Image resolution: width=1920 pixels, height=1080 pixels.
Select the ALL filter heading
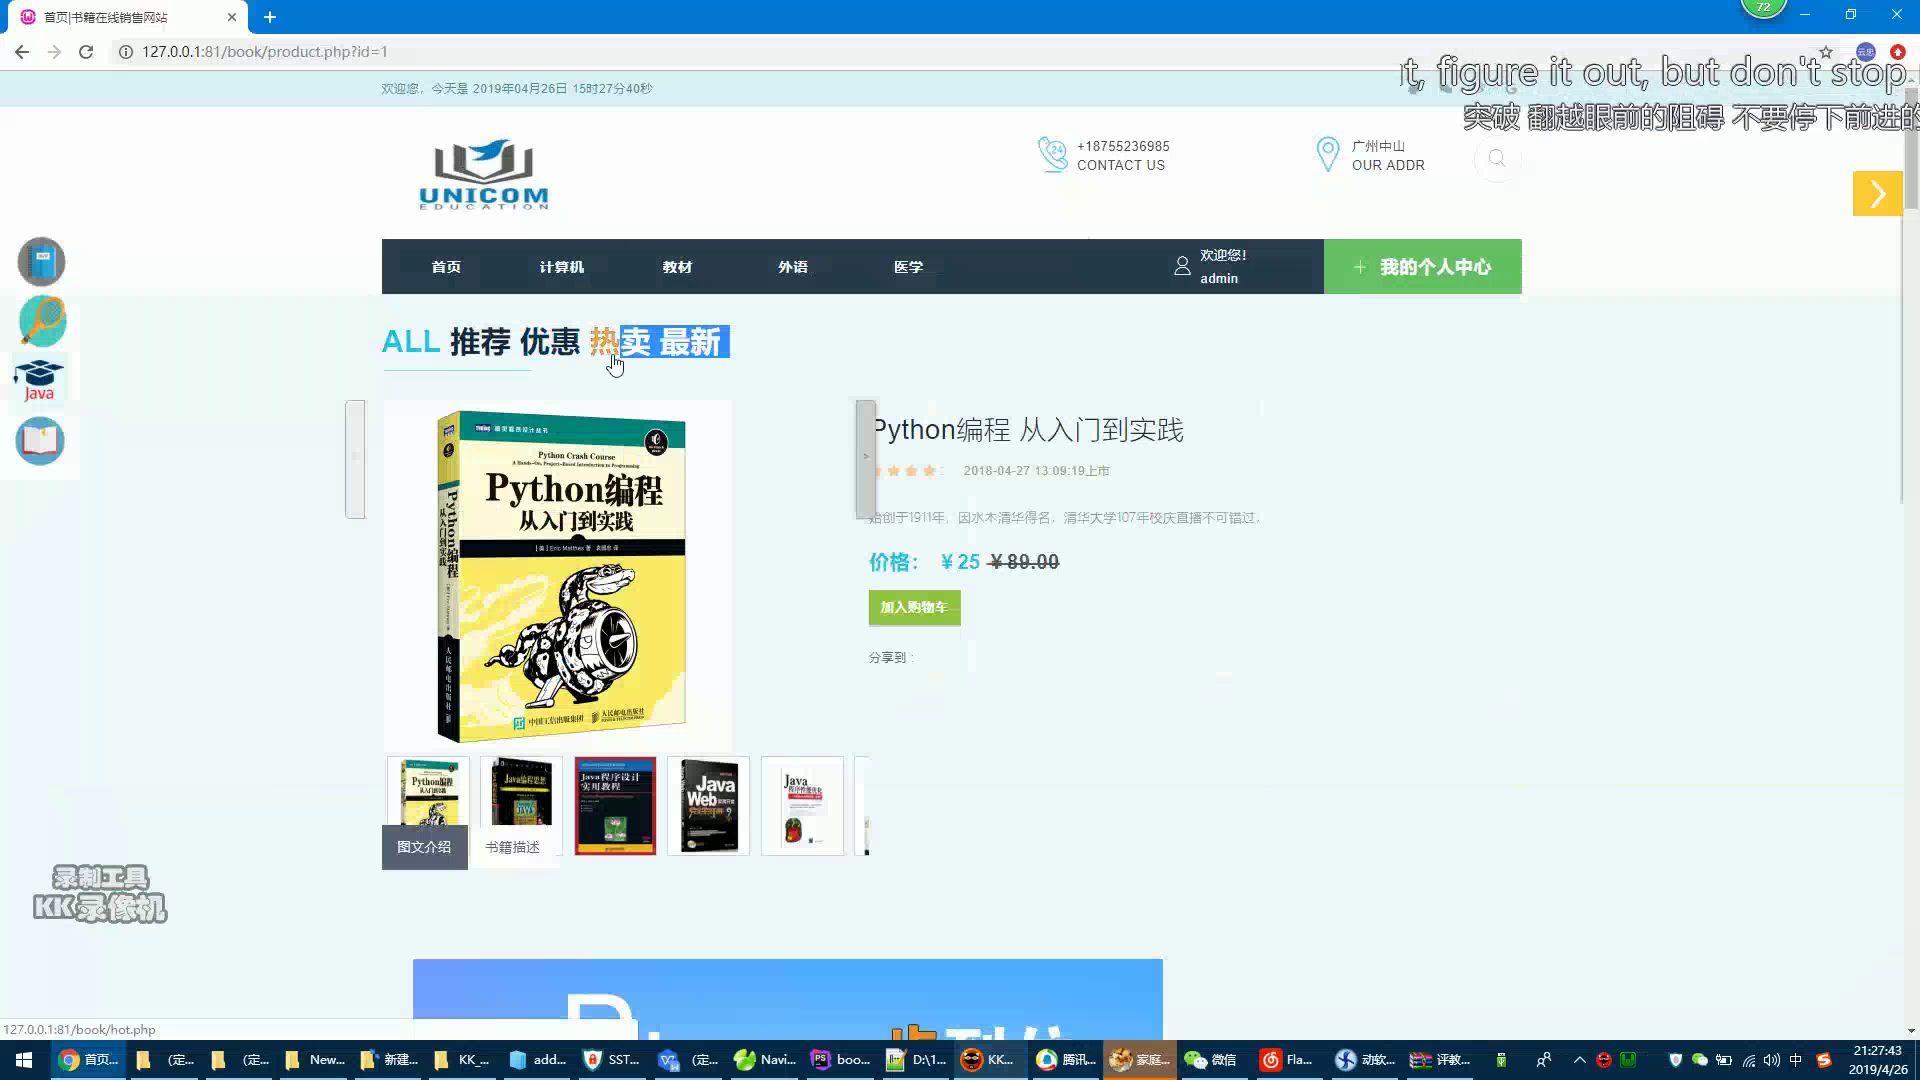coord(410,342)
